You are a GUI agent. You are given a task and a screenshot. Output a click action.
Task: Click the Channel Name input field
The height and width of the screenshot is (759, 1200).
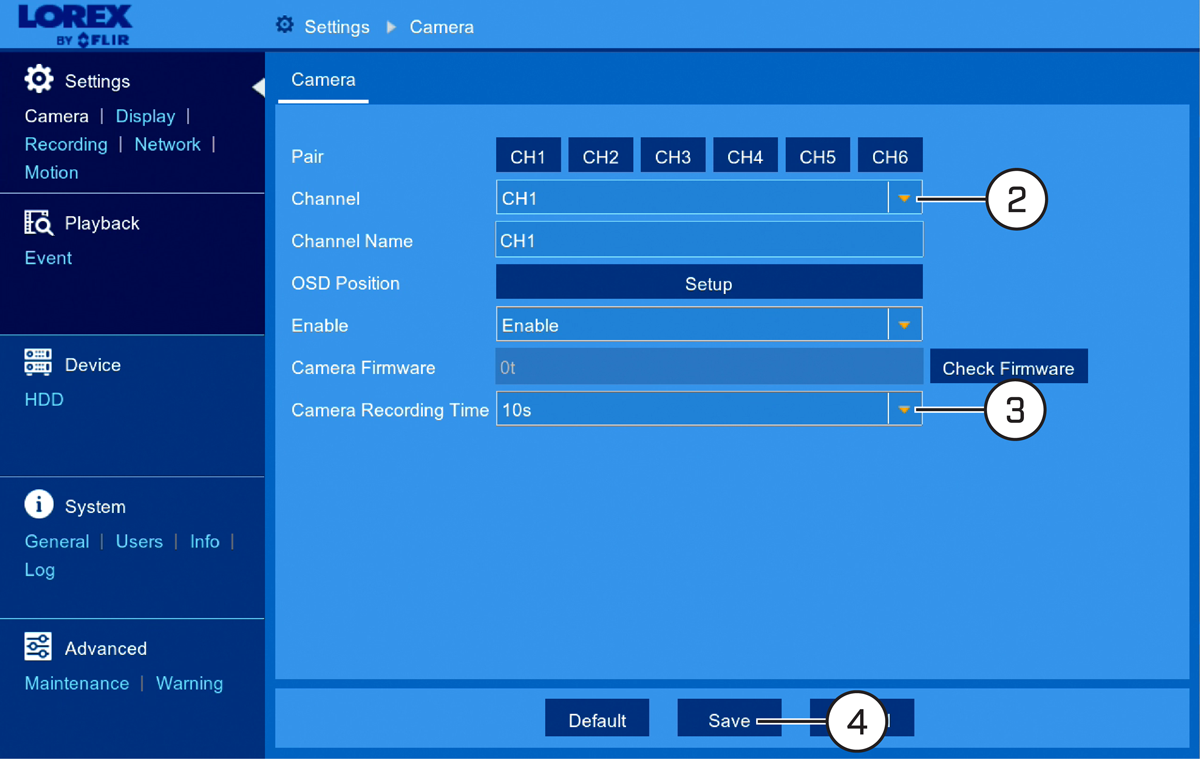click(709, 240)
